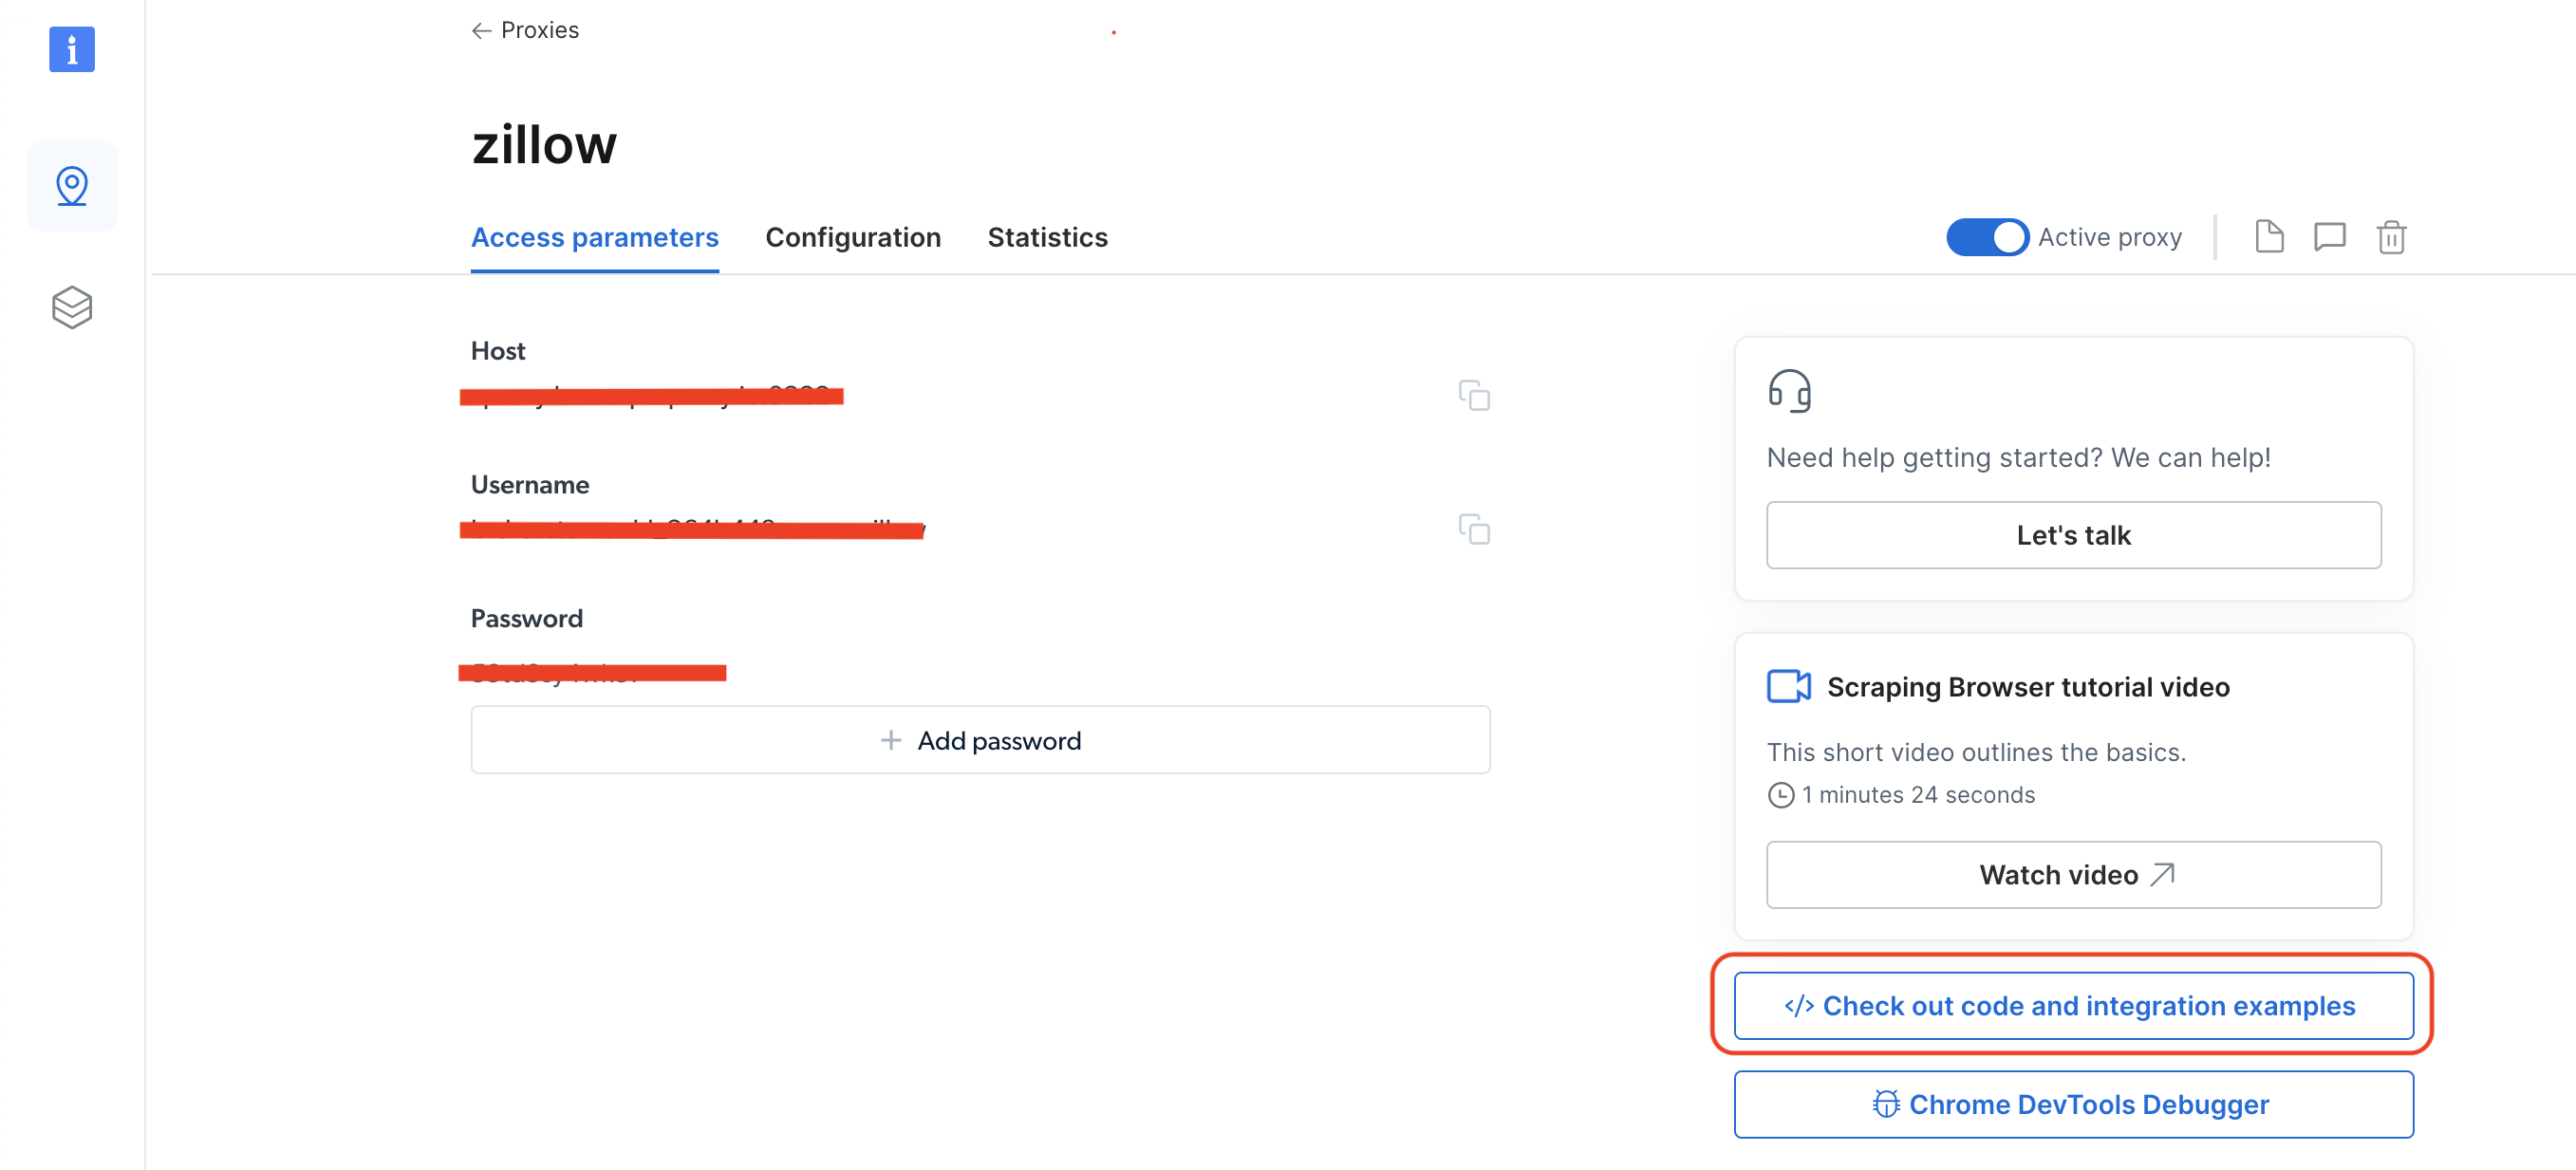Switch to the Configuration tab

click(853, 237)
